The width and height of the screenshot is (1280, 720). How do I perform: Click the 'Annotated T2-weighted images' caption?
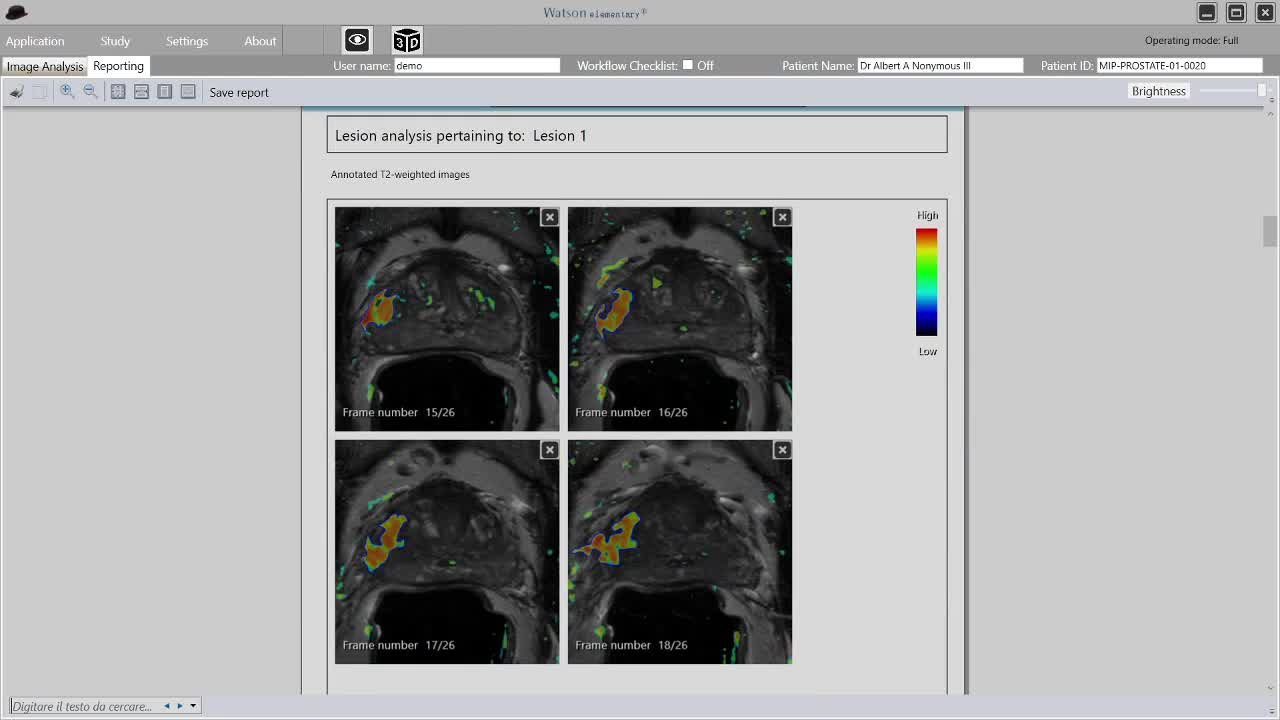[x=400, y=174]
